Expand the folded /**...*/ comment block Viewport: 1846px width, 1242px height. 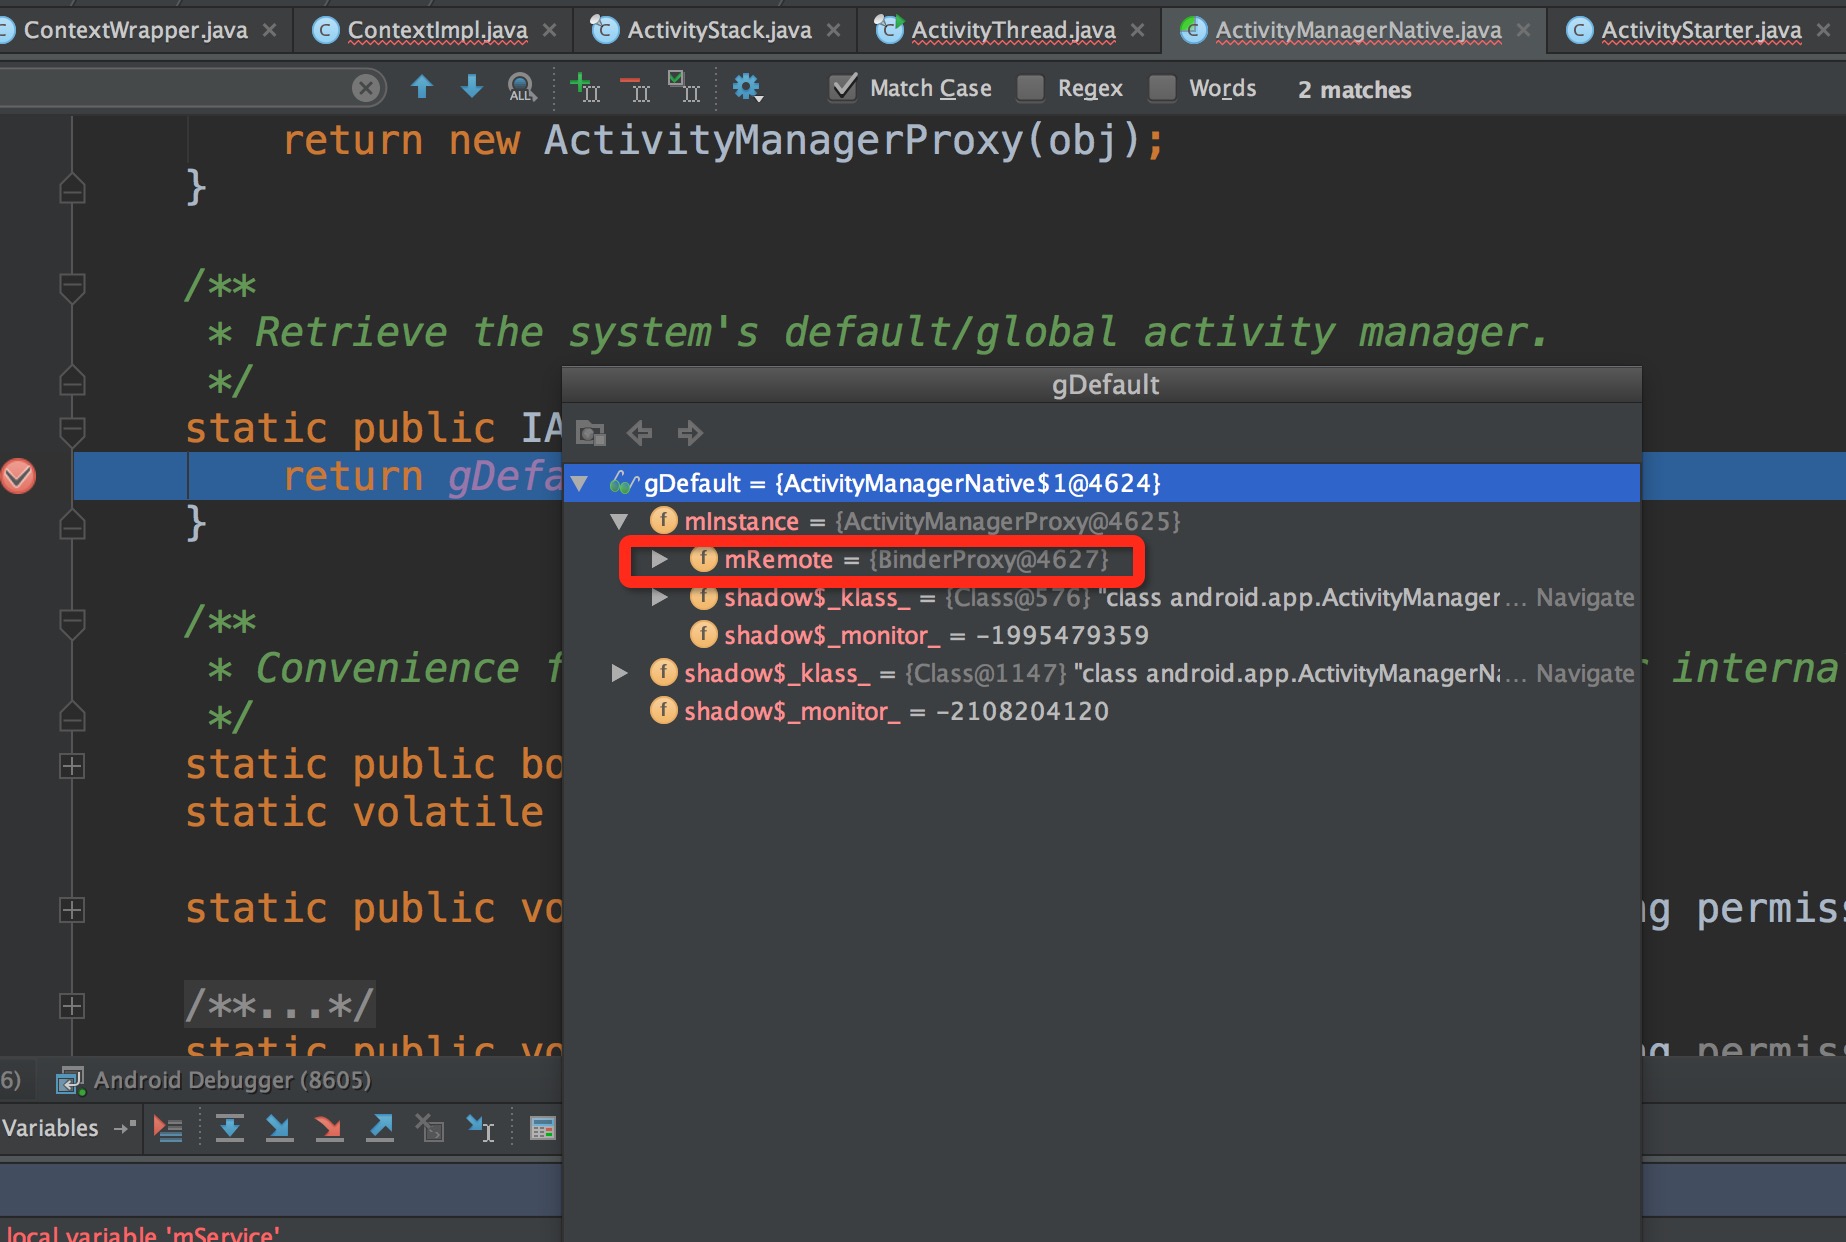279,1005
